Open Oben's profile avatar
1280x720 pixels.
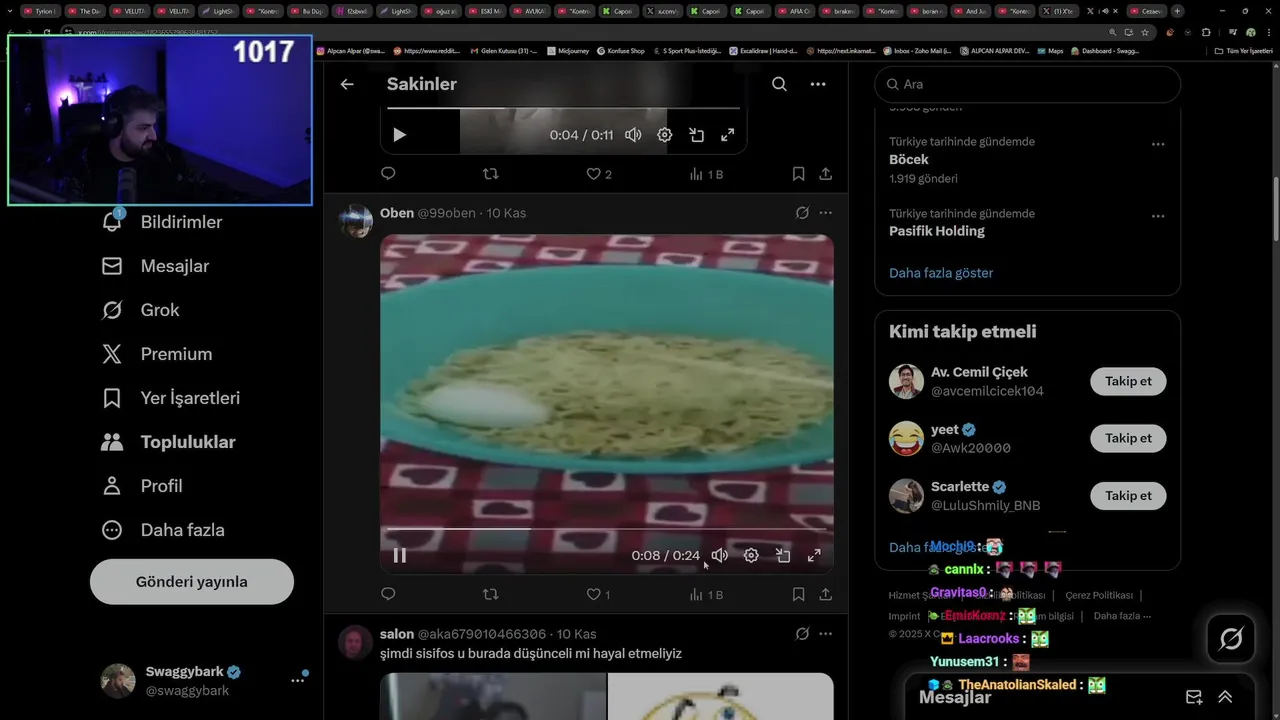pyautogui.click(x=356, y=220)
